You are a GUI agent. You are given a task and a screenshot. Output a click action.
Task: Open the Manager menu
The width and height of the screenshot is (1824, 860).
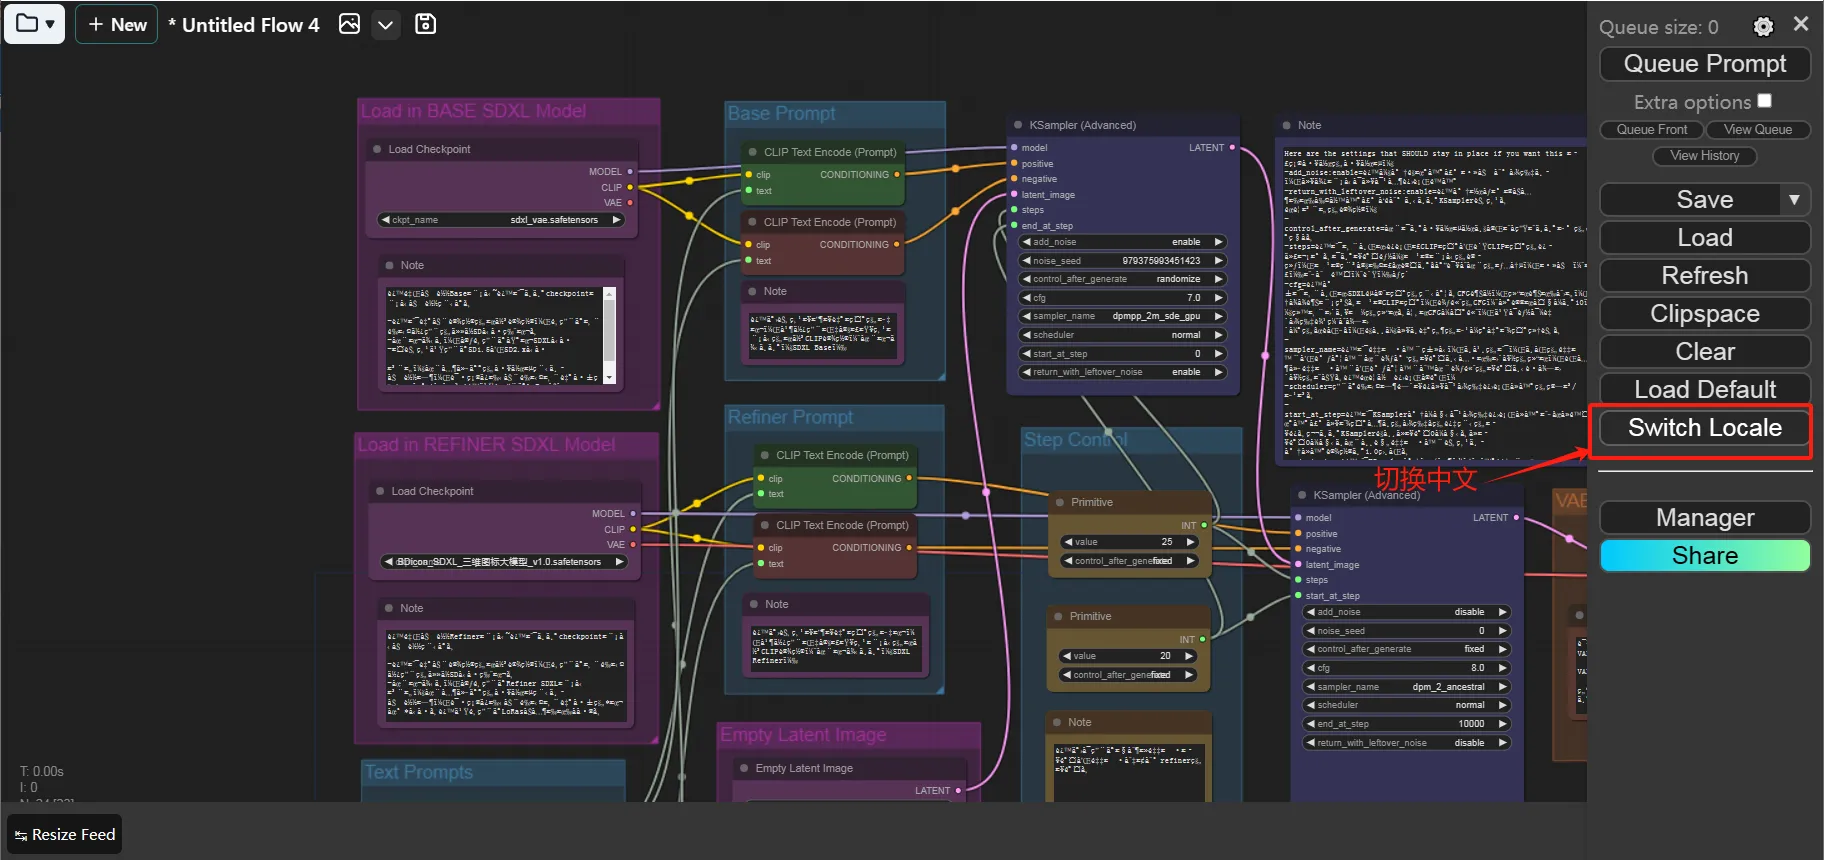[1704, 518]
